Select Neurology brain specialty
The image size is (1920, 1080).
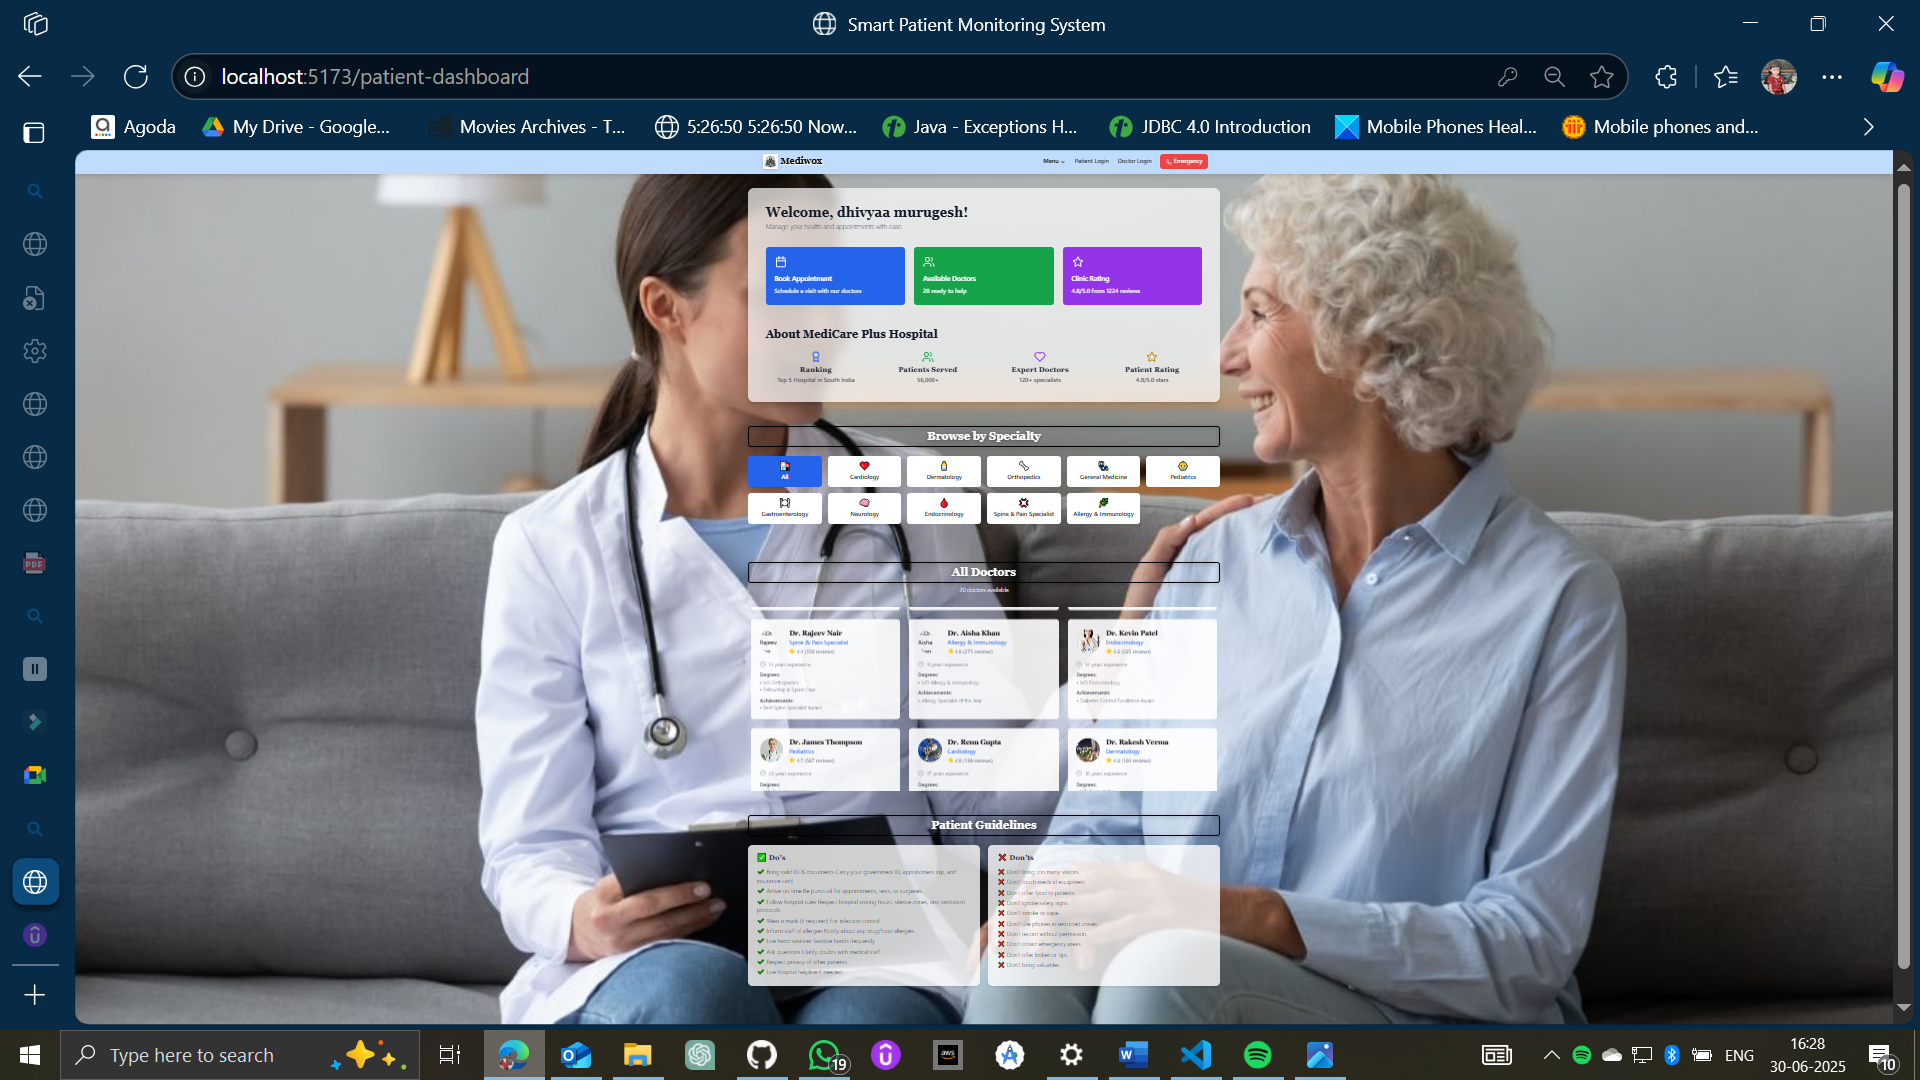[864, 508]
